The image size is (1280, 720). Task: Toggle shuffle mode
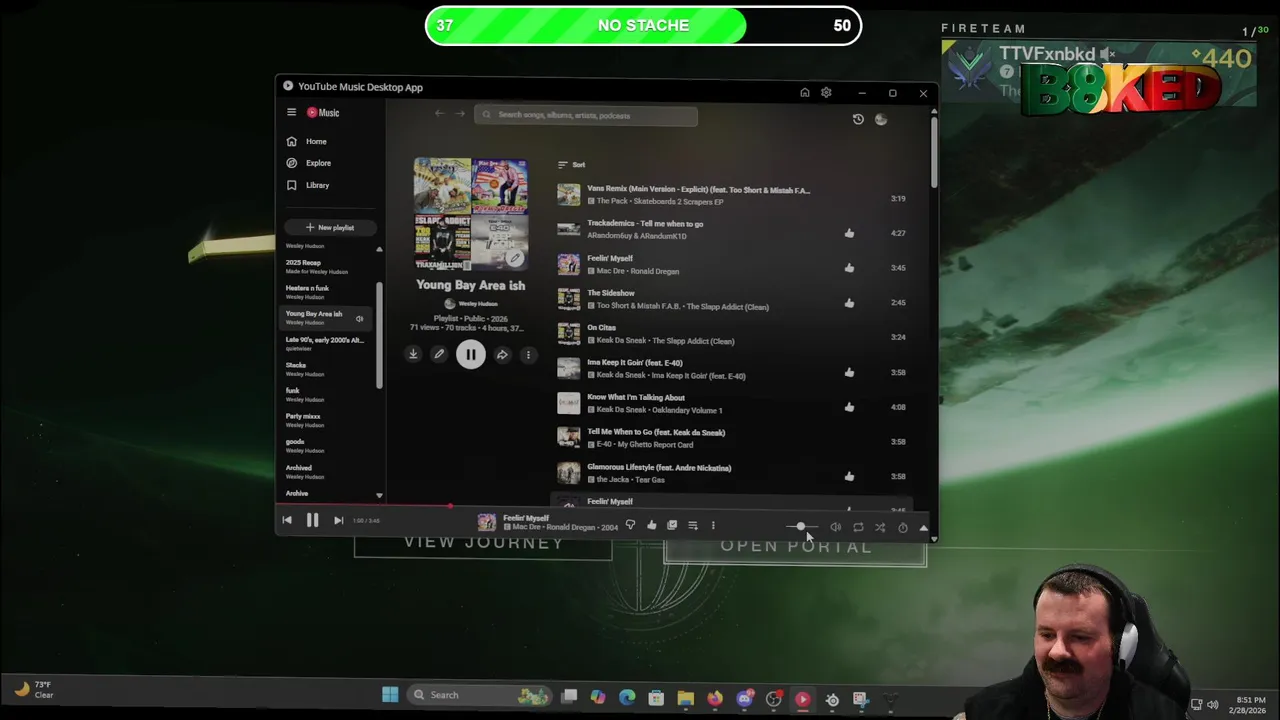click(880, 527)
